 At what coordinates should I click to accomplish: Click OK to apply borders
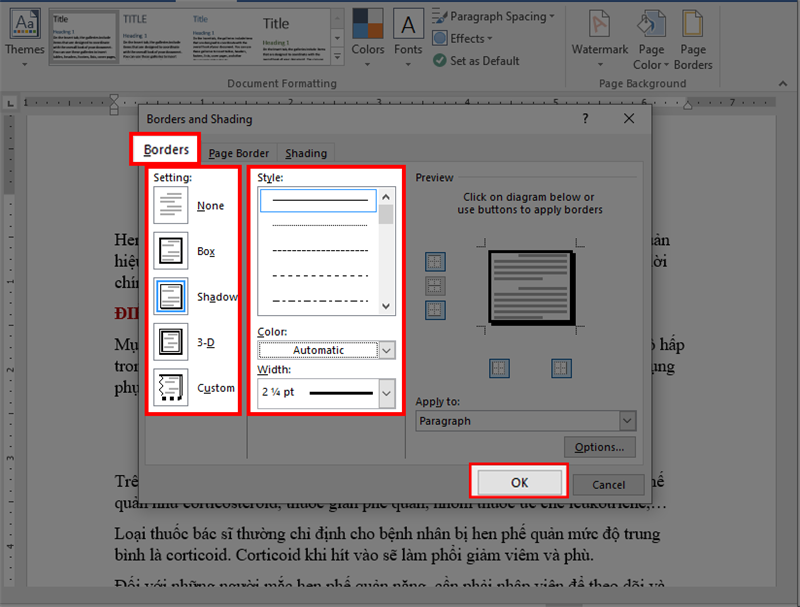click(x=519, y=482)
